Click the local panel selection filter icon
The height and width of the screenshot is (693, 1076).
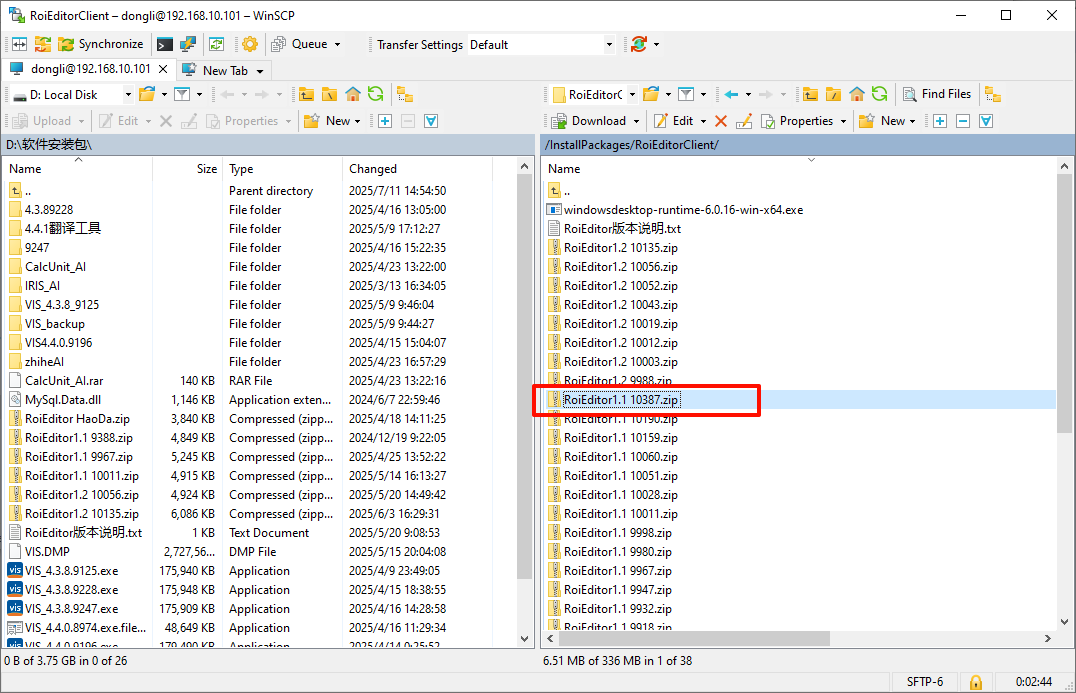tap(431, 121)
